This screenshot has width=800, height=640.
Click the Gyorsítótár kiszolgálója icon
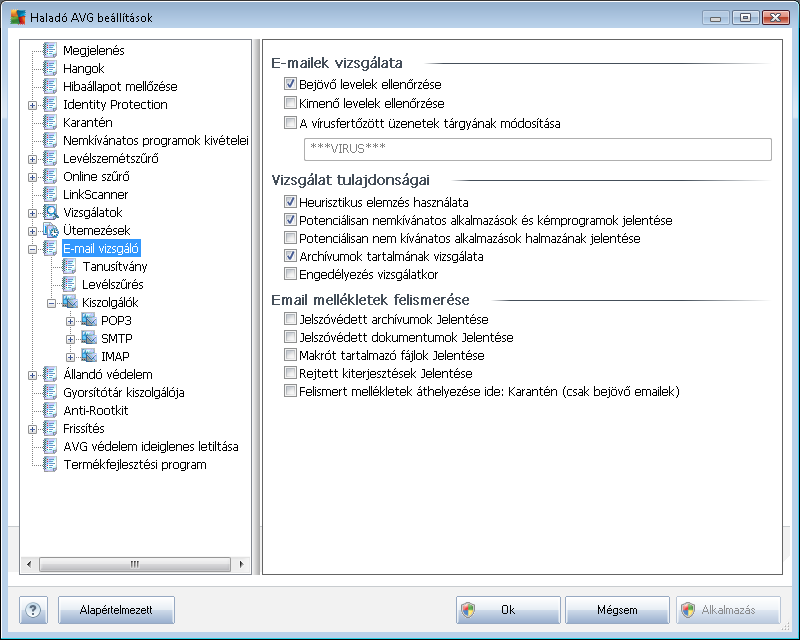(x=50, y=392)
